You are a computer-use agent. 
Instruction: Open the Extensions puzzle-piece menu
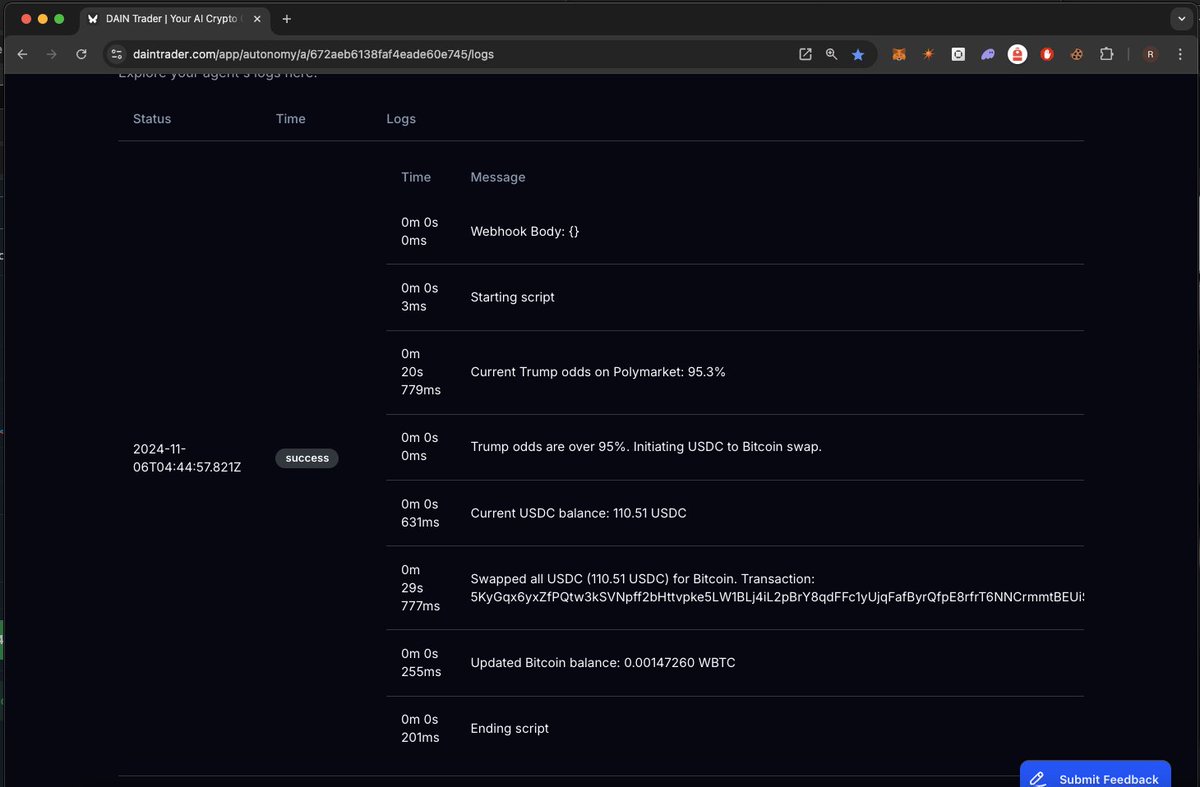point(1106,54)
